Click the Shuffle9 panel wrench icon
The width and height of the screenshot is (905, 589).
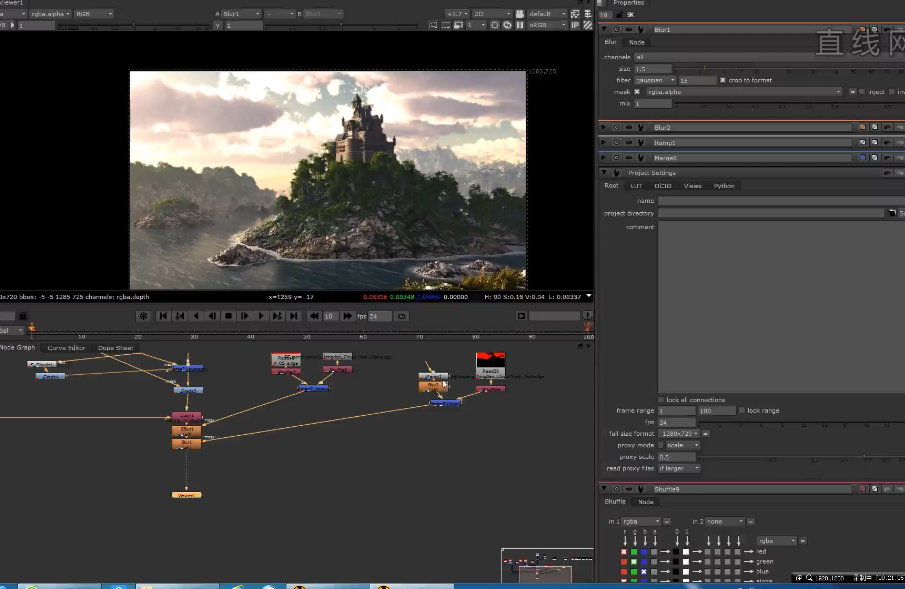(x=641, y=489)
